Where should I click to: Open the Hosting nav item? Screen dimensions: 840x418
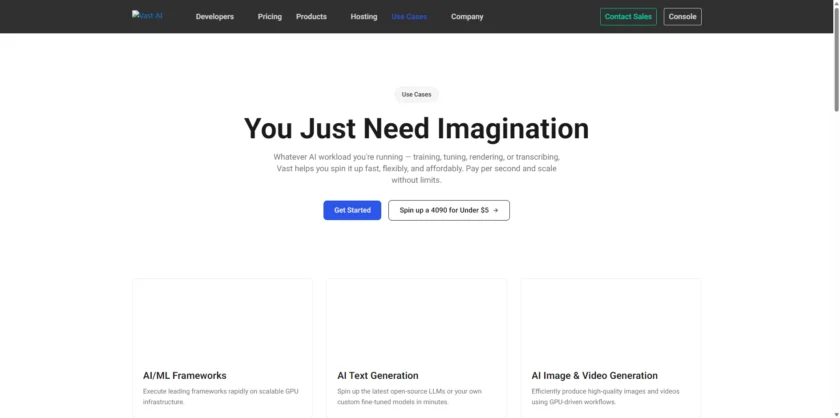(x=364, y=17)
